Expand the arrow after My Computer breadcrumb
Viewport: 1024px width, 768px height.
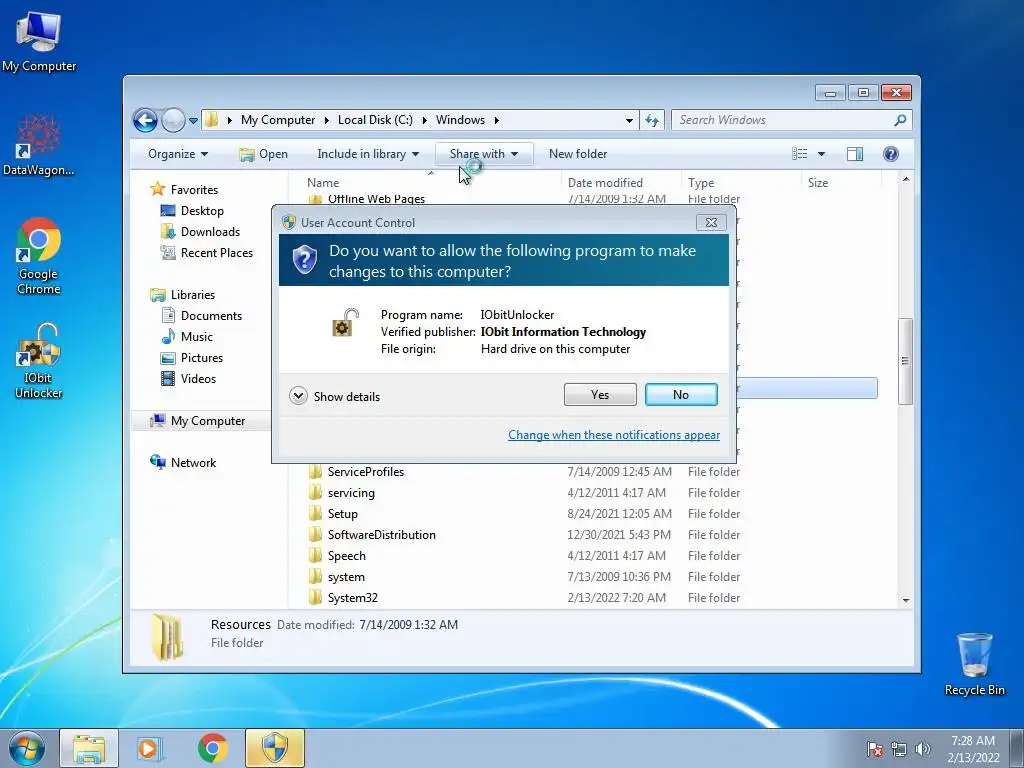(x=327, y=120)
